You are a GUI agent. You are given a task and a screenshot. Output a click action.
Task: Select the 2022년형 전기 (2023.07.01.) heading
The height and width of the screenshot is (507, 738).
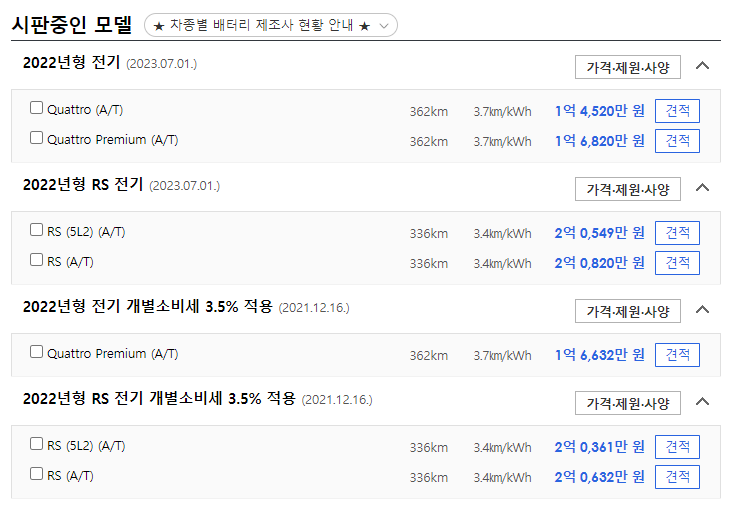click(x=110, y=63)
